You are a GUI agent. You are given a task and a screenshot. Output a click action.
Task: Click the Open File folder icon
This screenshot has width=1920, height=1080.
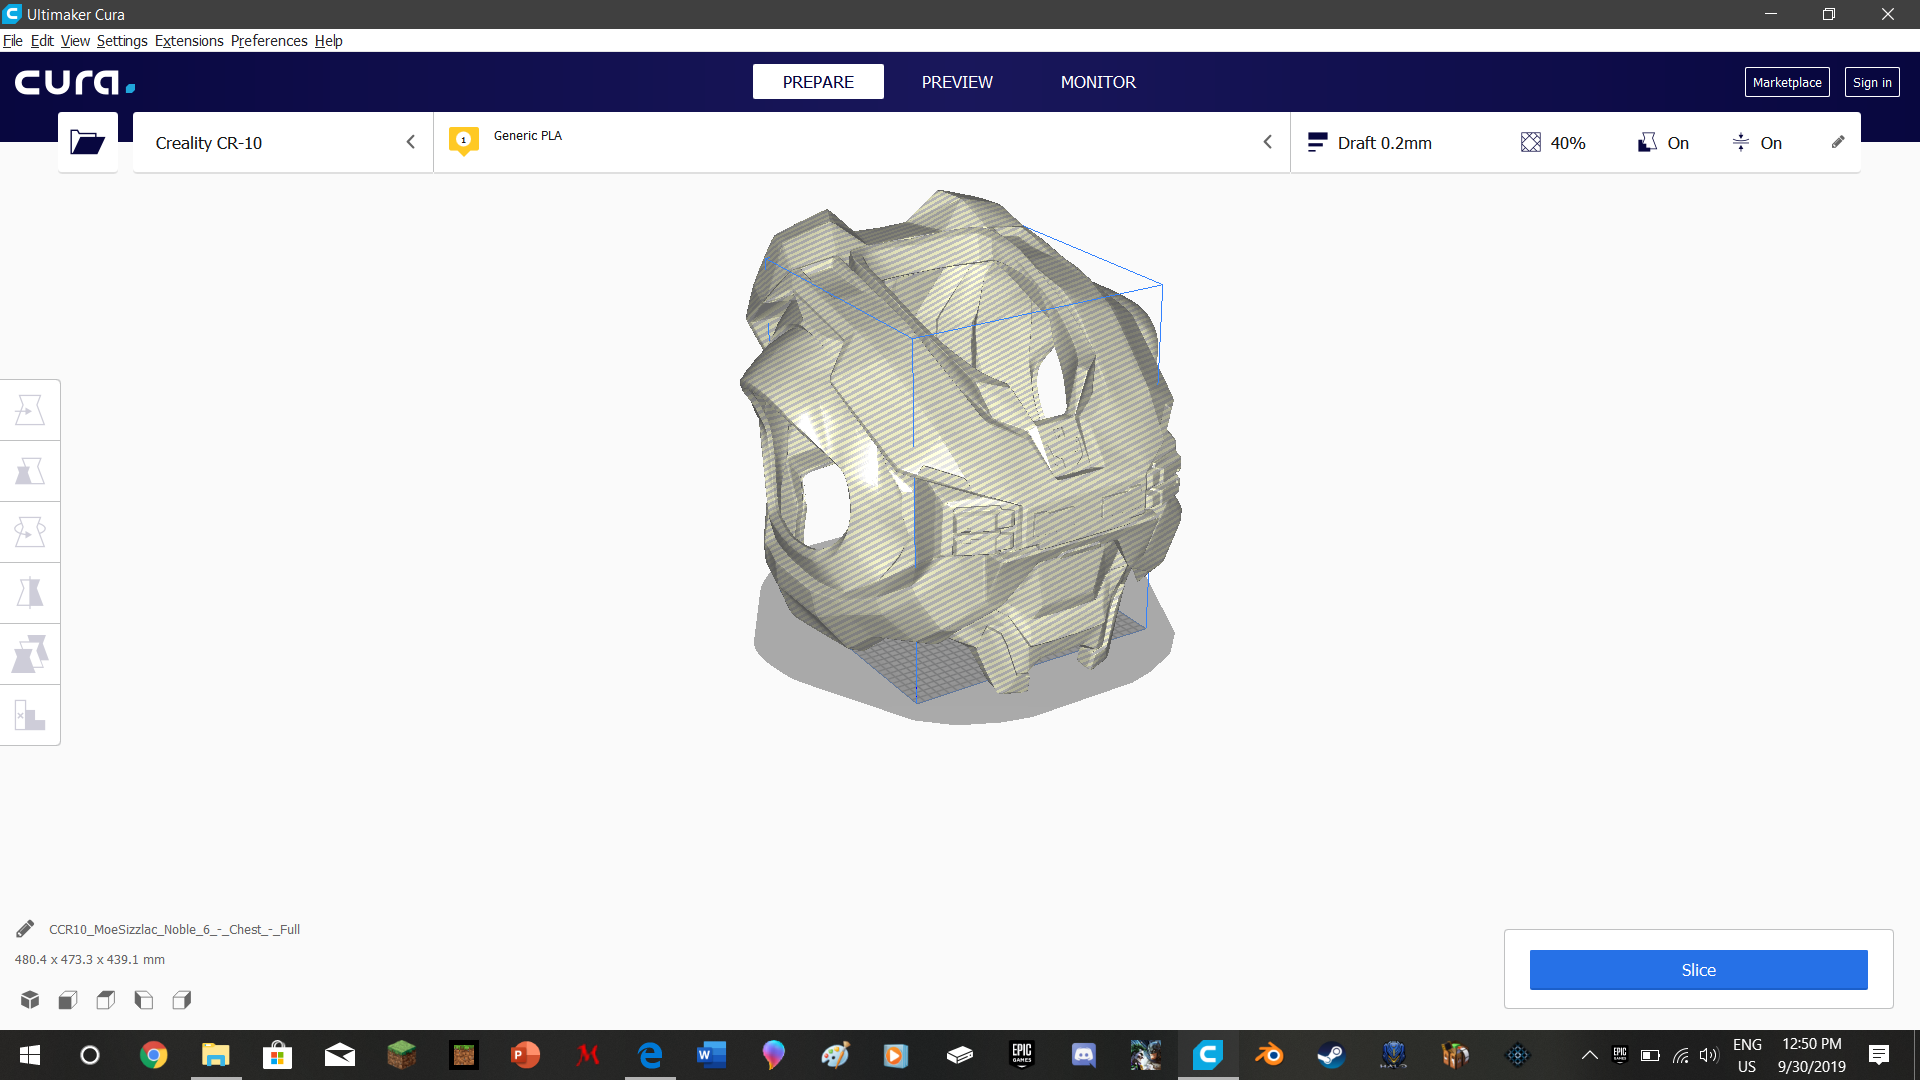pyautogui.click(x=87, y=142)
